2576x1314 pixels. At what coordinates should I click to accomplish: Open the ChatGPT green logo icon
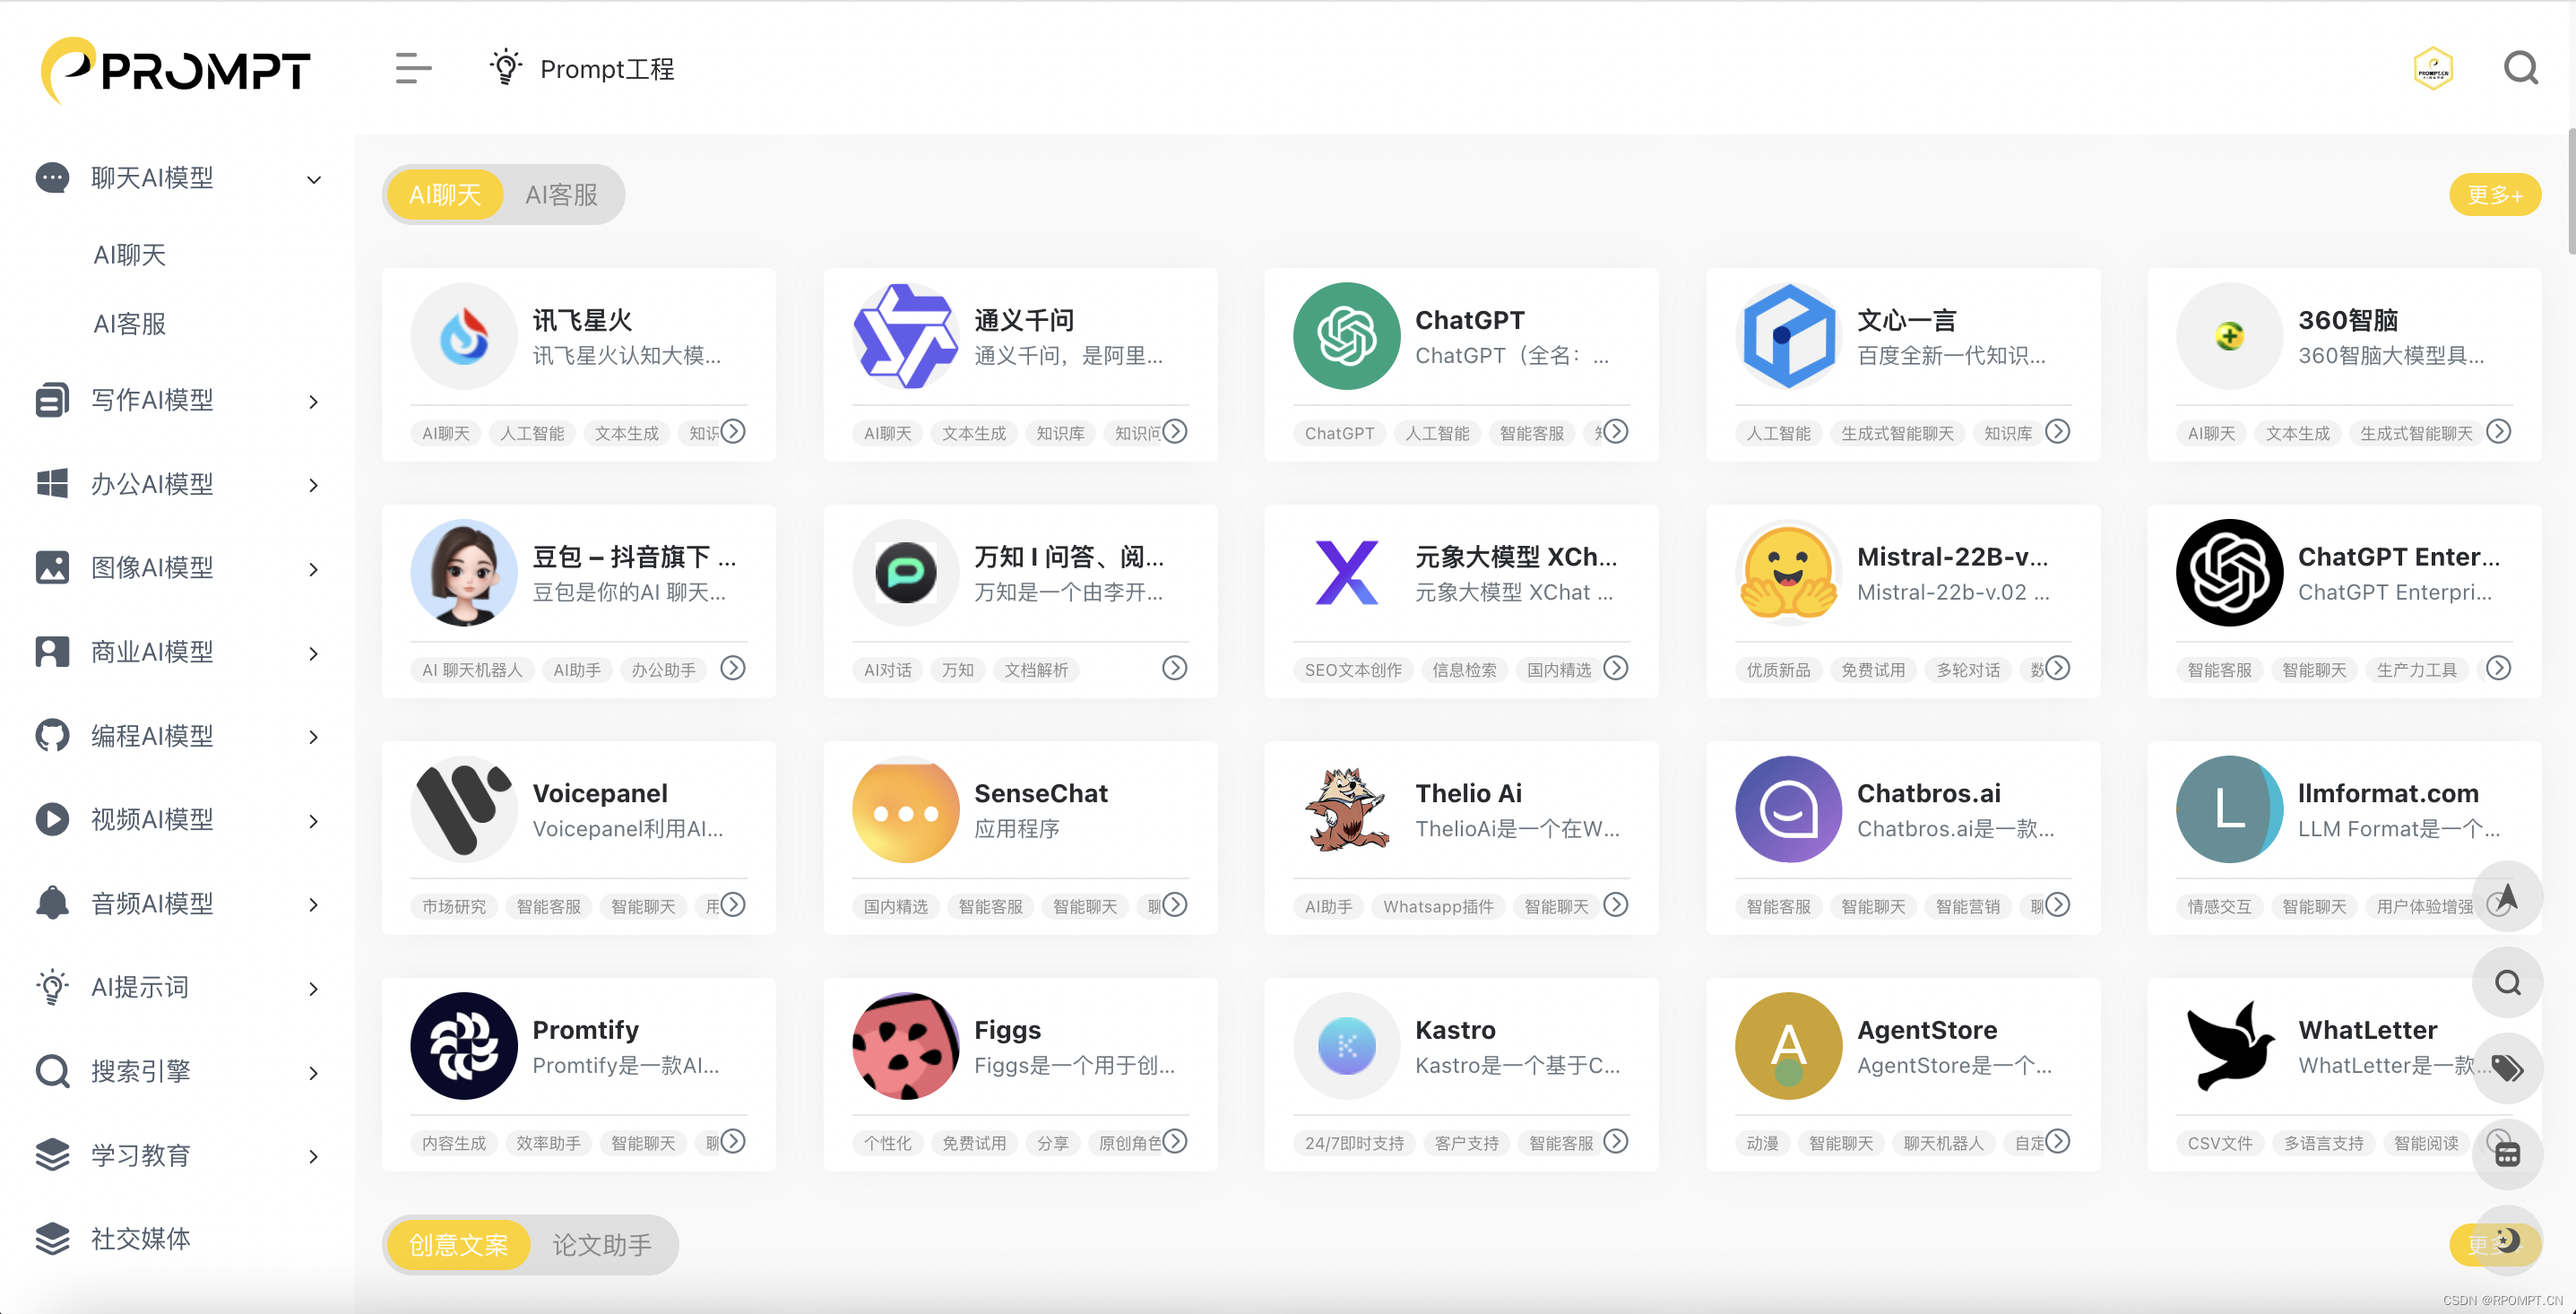coord(1346,336)
